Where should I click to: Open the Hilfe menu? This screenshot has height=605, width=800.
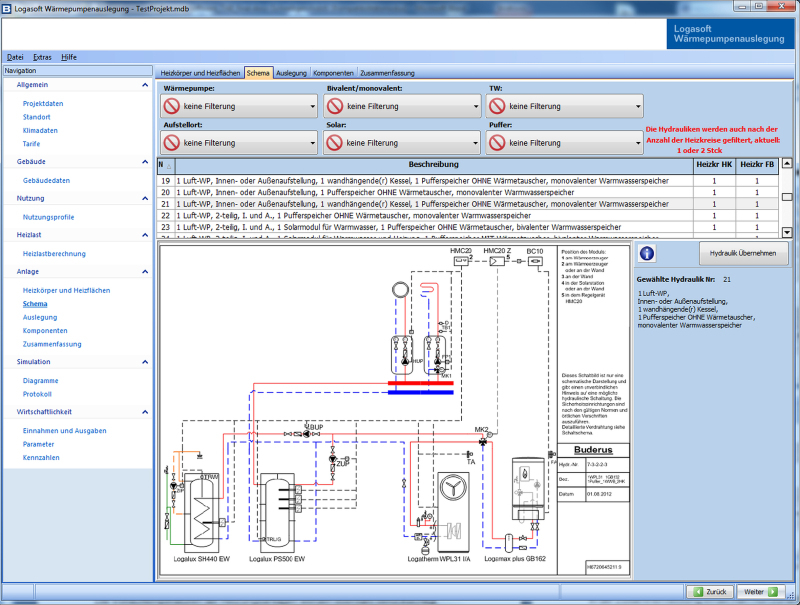tap(69, 57)
